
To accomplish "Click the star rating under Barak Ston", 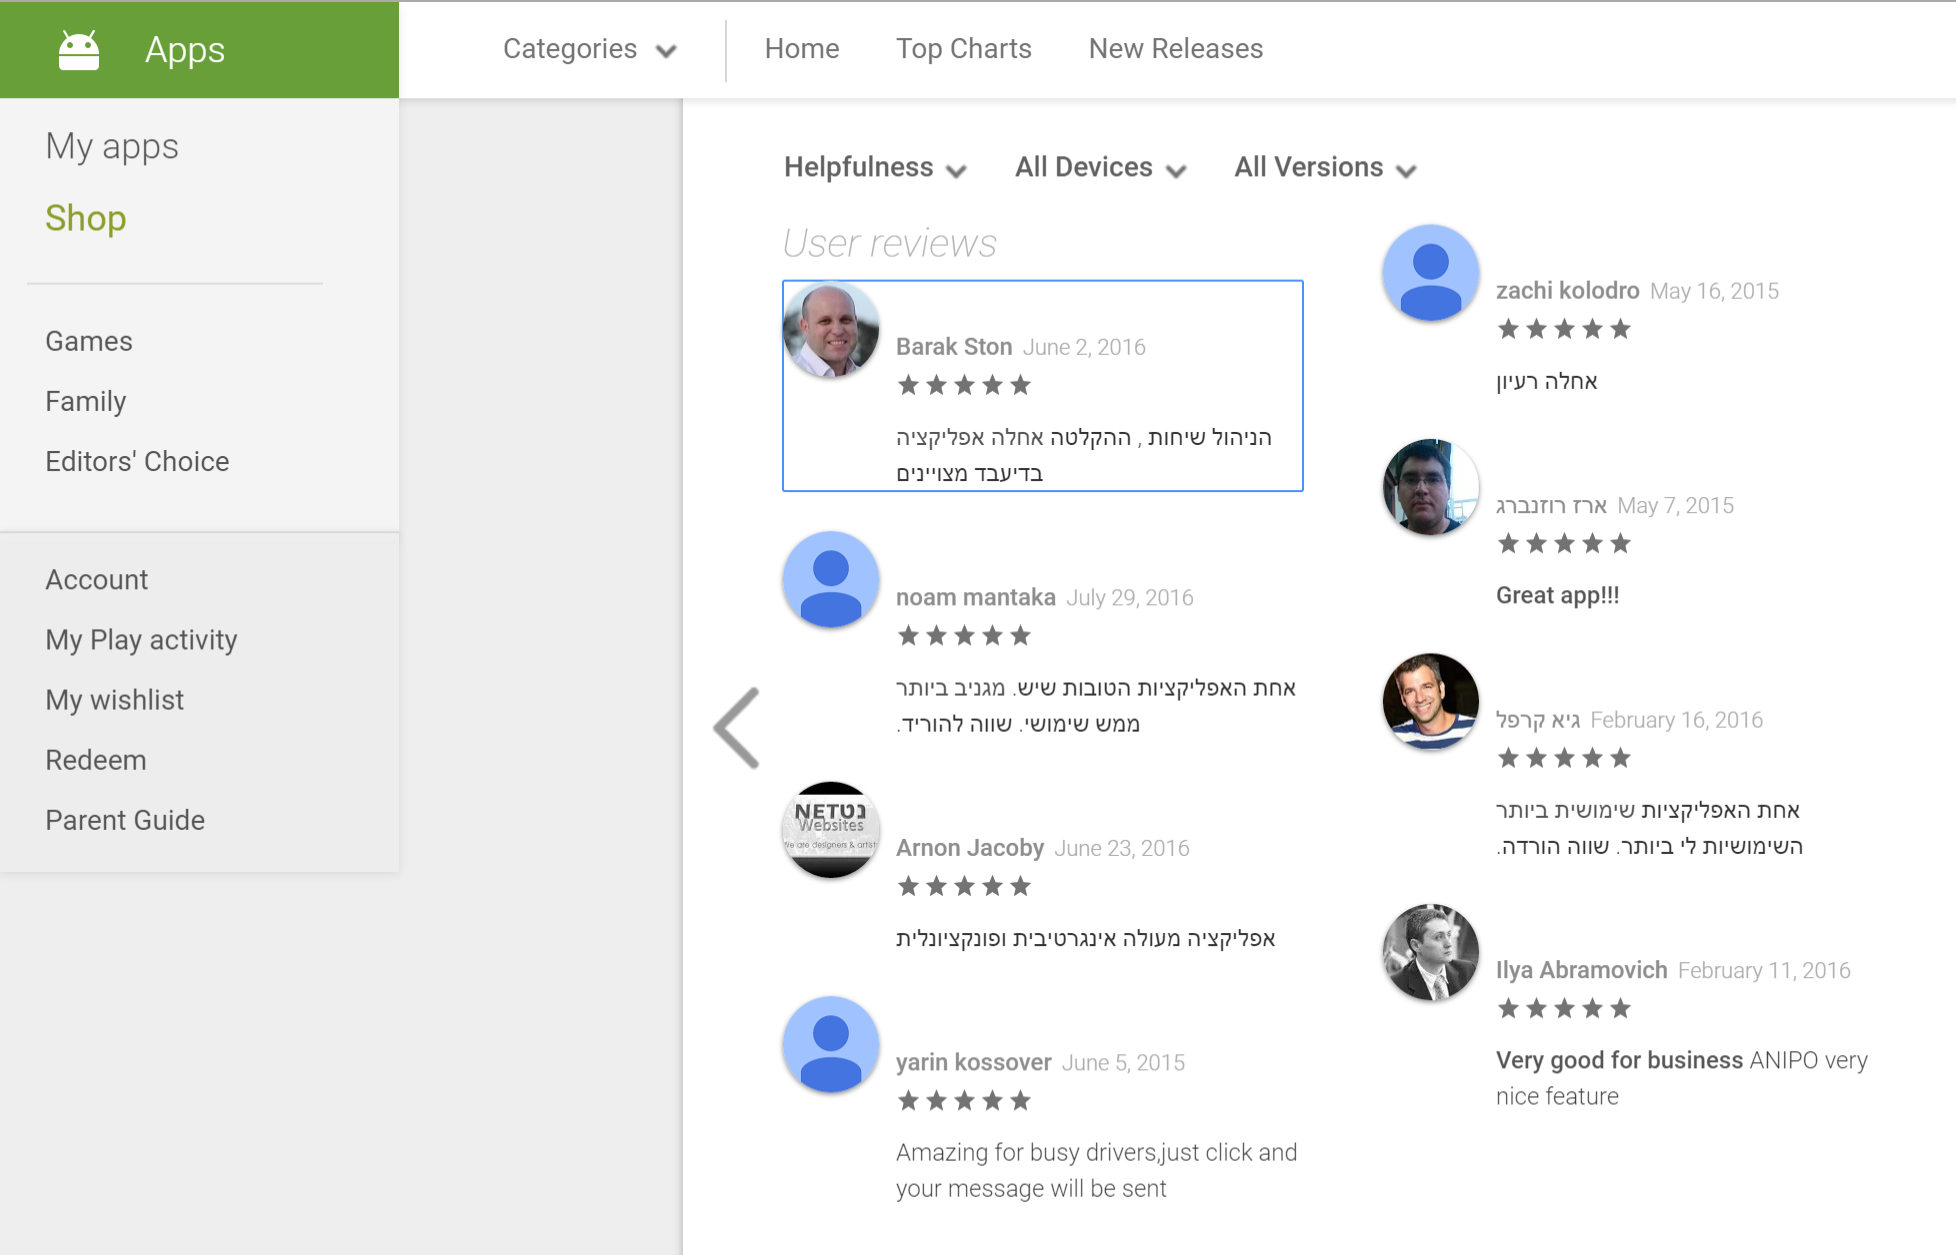I will pyautogui.click(x=964, y=385).
